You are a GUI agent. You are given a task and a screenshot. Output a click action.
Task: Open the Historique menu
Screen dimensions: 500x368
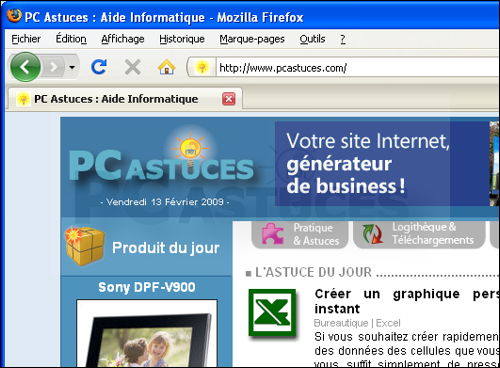182,39
